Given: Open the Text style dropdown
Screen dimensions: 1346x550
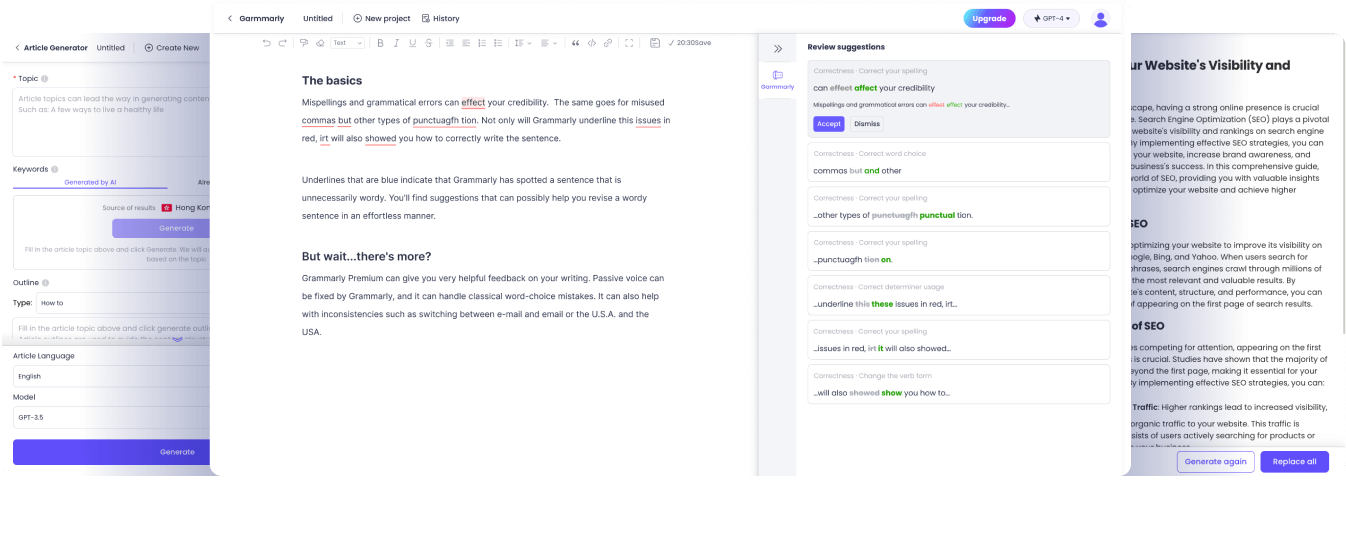Looking at the screenshot, I should click(x=347, y=43).
